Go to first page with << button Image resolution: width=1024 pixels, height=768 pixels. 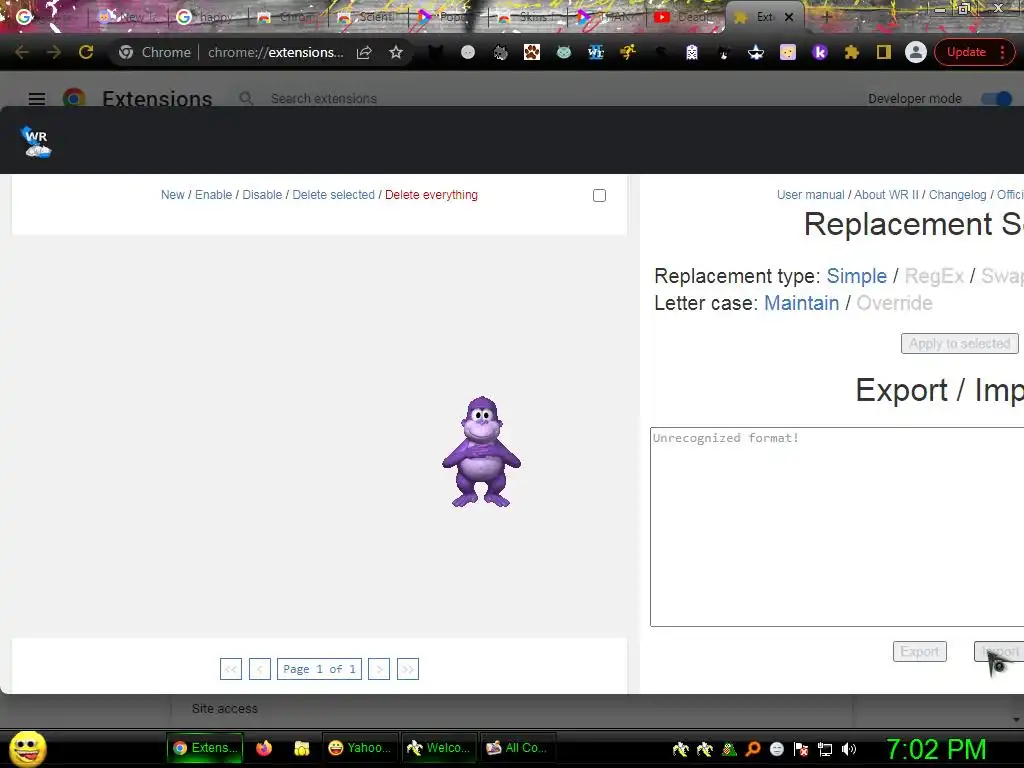point(231,669)
